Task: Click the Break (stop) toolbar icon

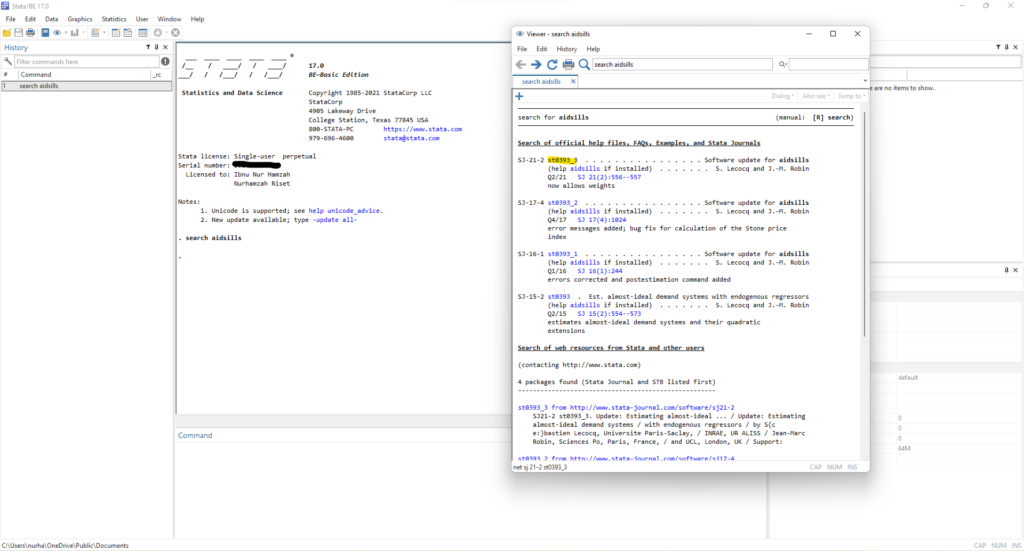Action: click(x=175, y=33)
